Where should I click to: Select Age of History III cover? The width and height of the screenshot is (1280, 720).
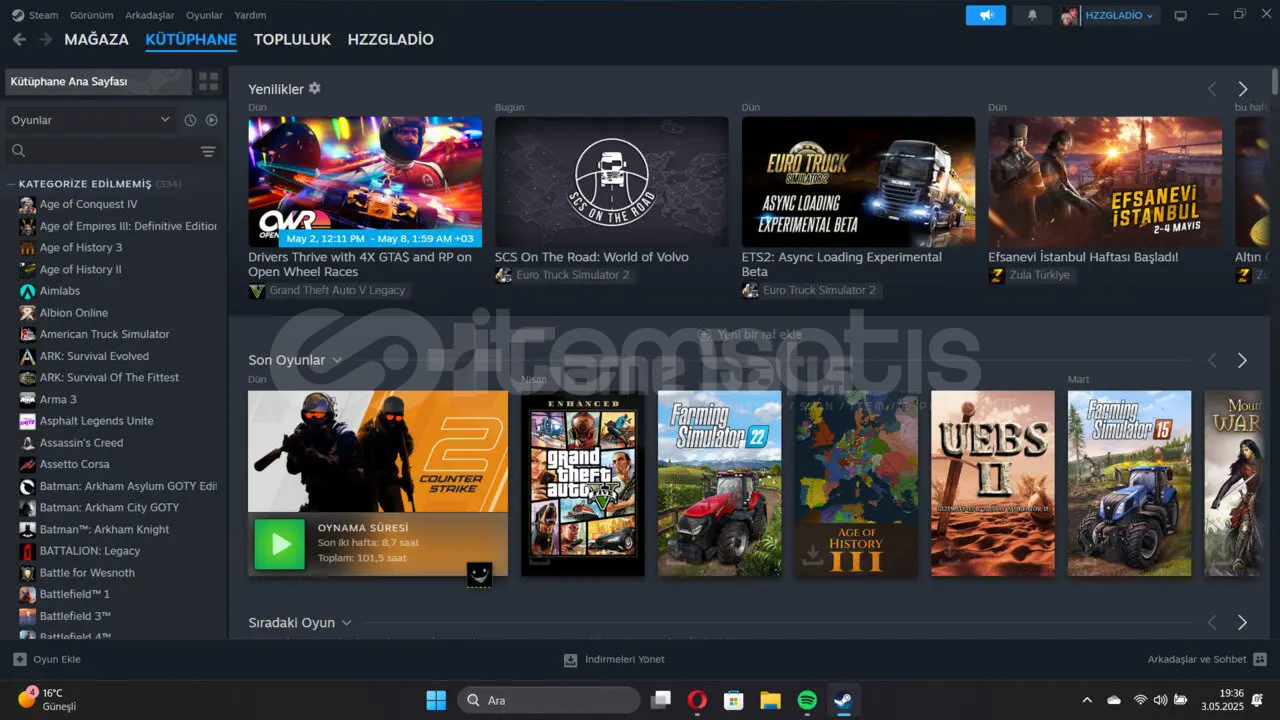point(856,483)
